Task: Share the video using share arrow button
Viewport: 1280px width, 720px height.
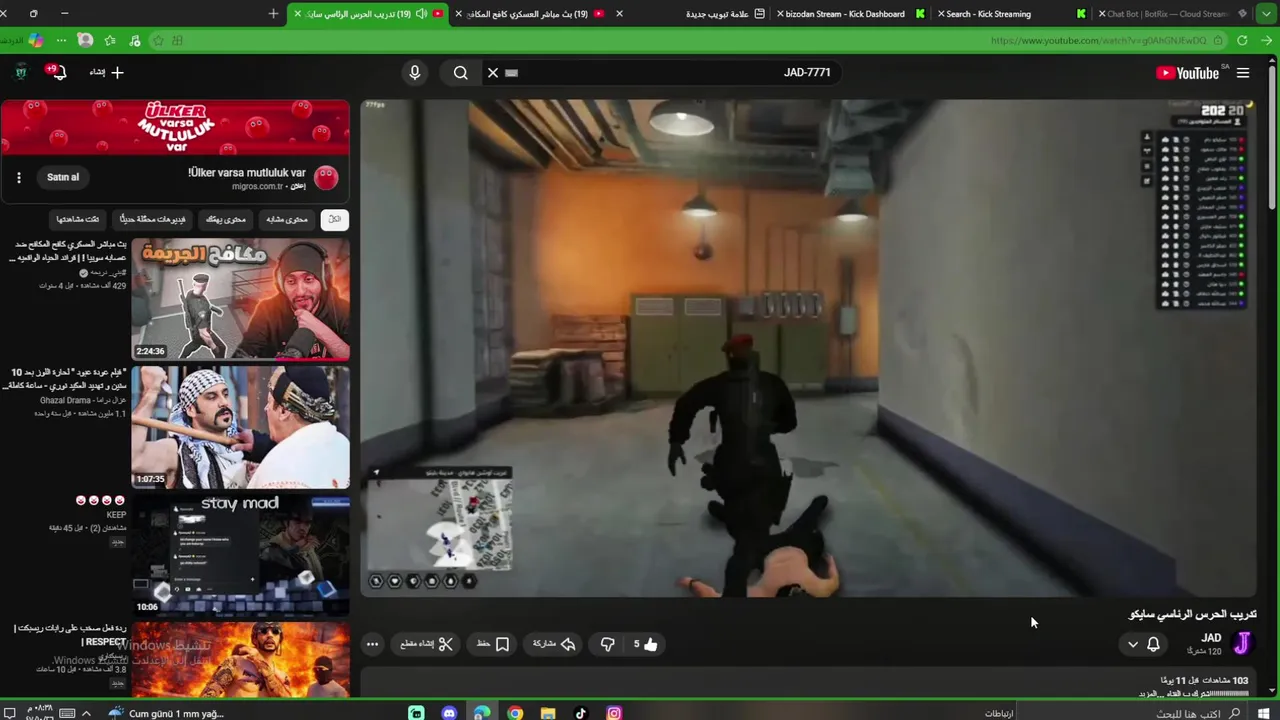Action: (x=554, y=644)
